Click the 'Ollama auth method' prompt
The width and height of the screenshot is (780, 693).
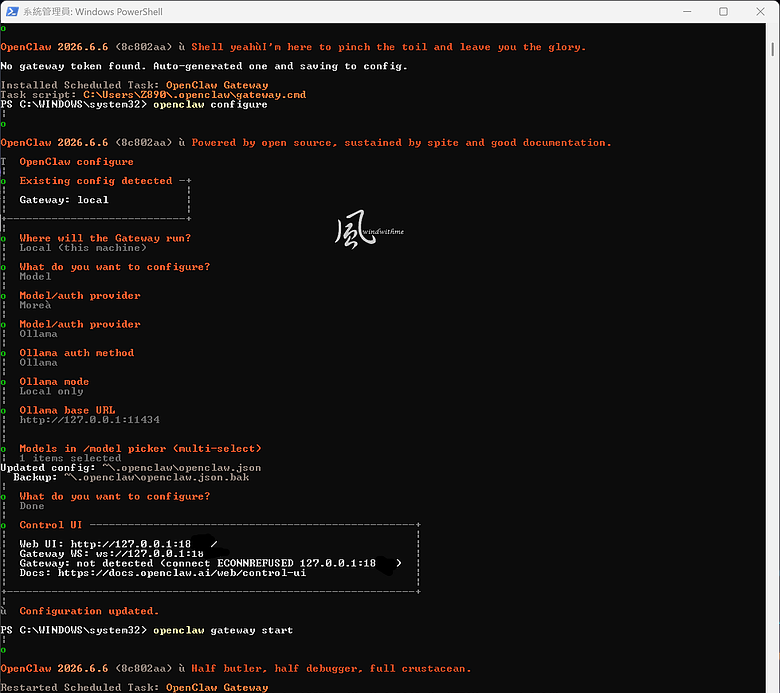click(x=77, y=353)
